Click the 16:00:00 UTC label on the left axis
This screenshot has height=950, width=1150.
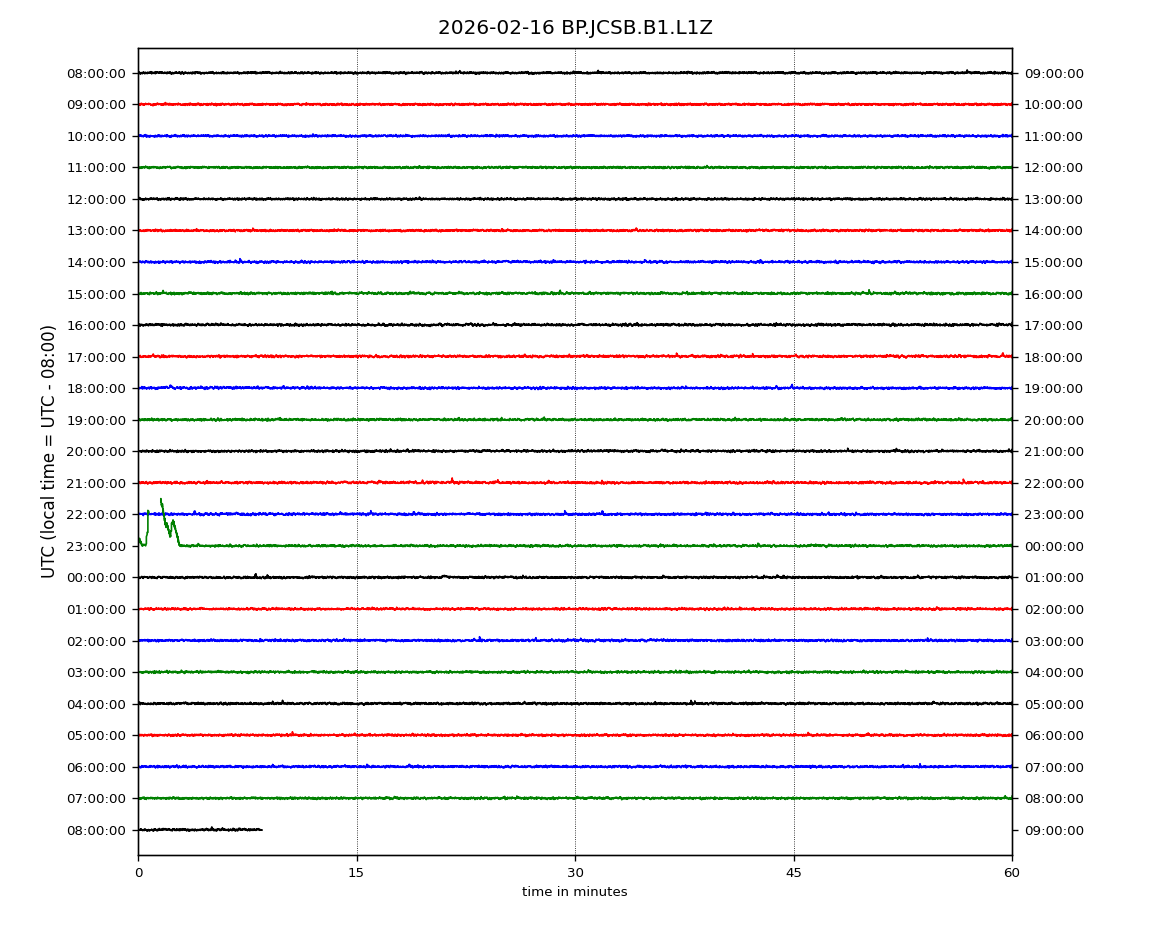pos(97,325)
